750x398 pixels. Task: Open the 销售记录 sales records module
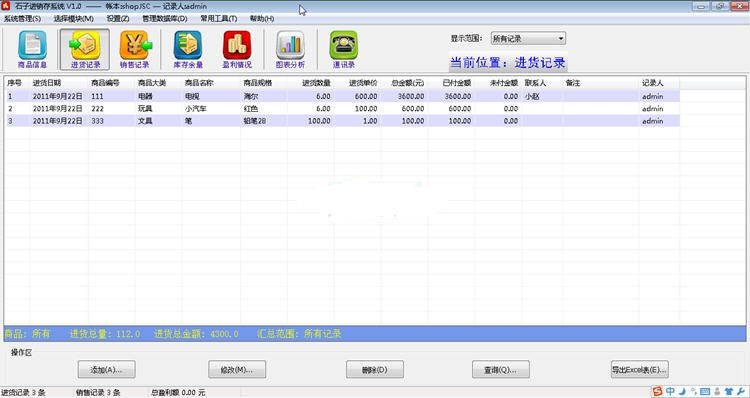(134, 49)
